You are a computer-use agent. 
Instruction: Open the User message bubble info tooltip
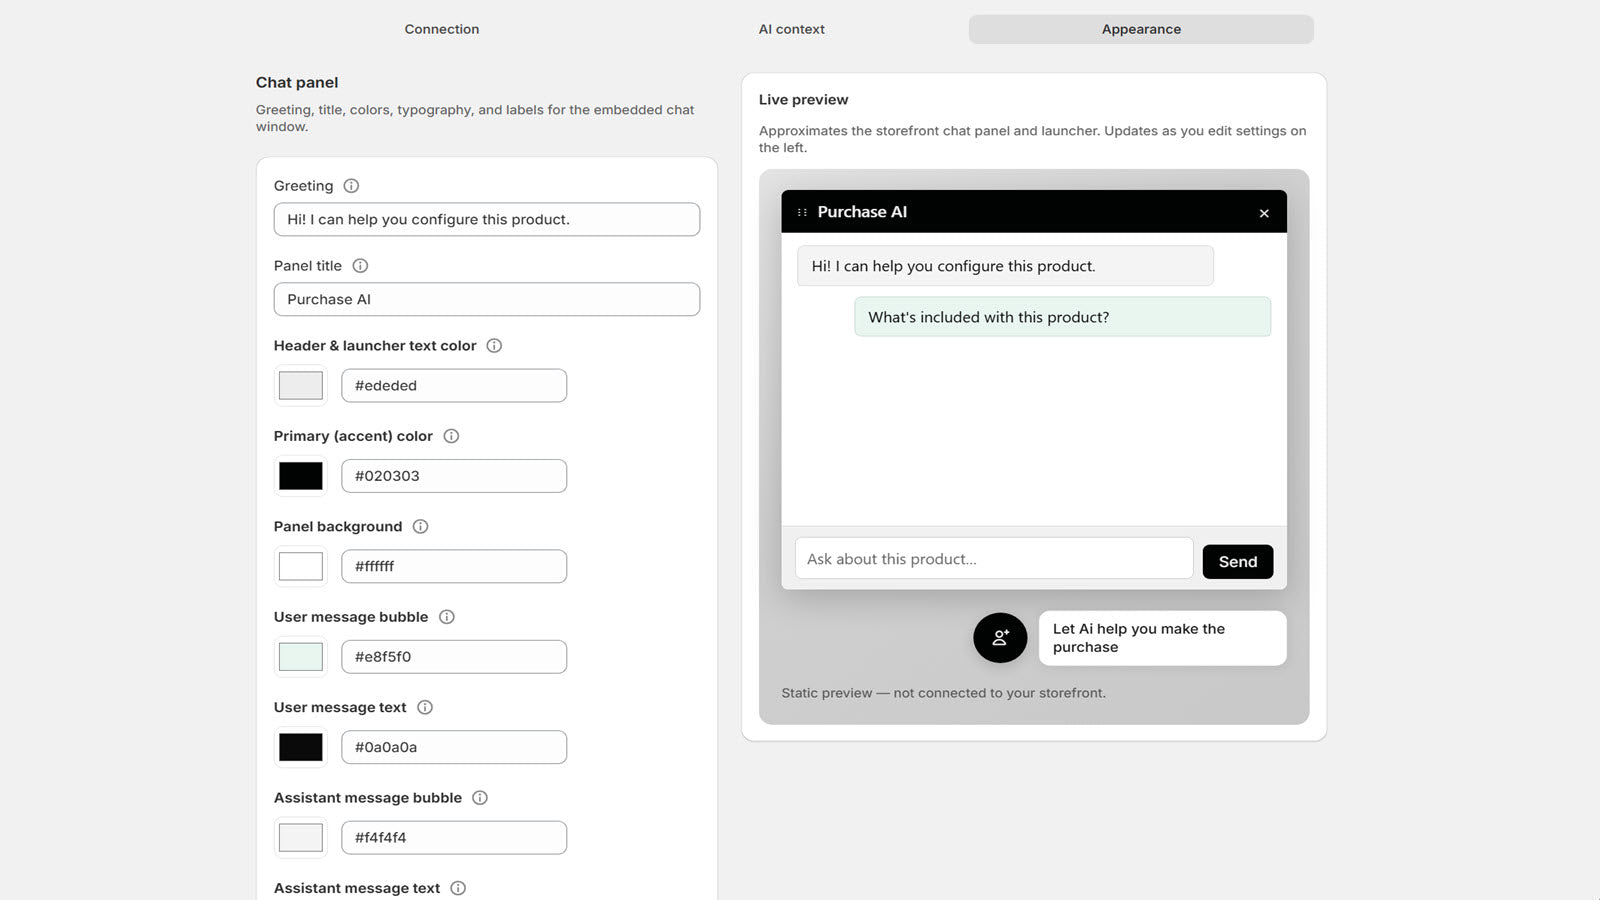[x=446, y=617]
